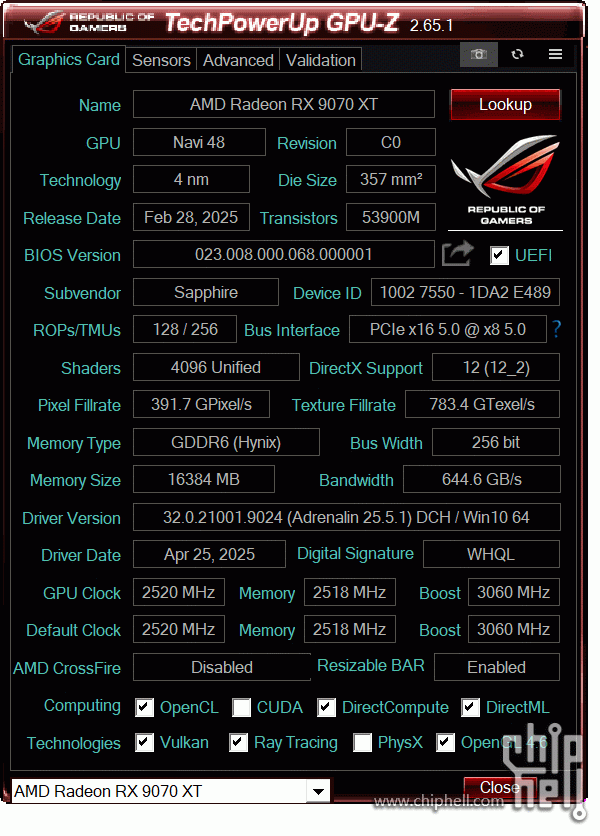The width and height of the screenshot is (600, 836).
Task: Click the Default Clock row Boost value 3060 MHz
Action: 514,629
